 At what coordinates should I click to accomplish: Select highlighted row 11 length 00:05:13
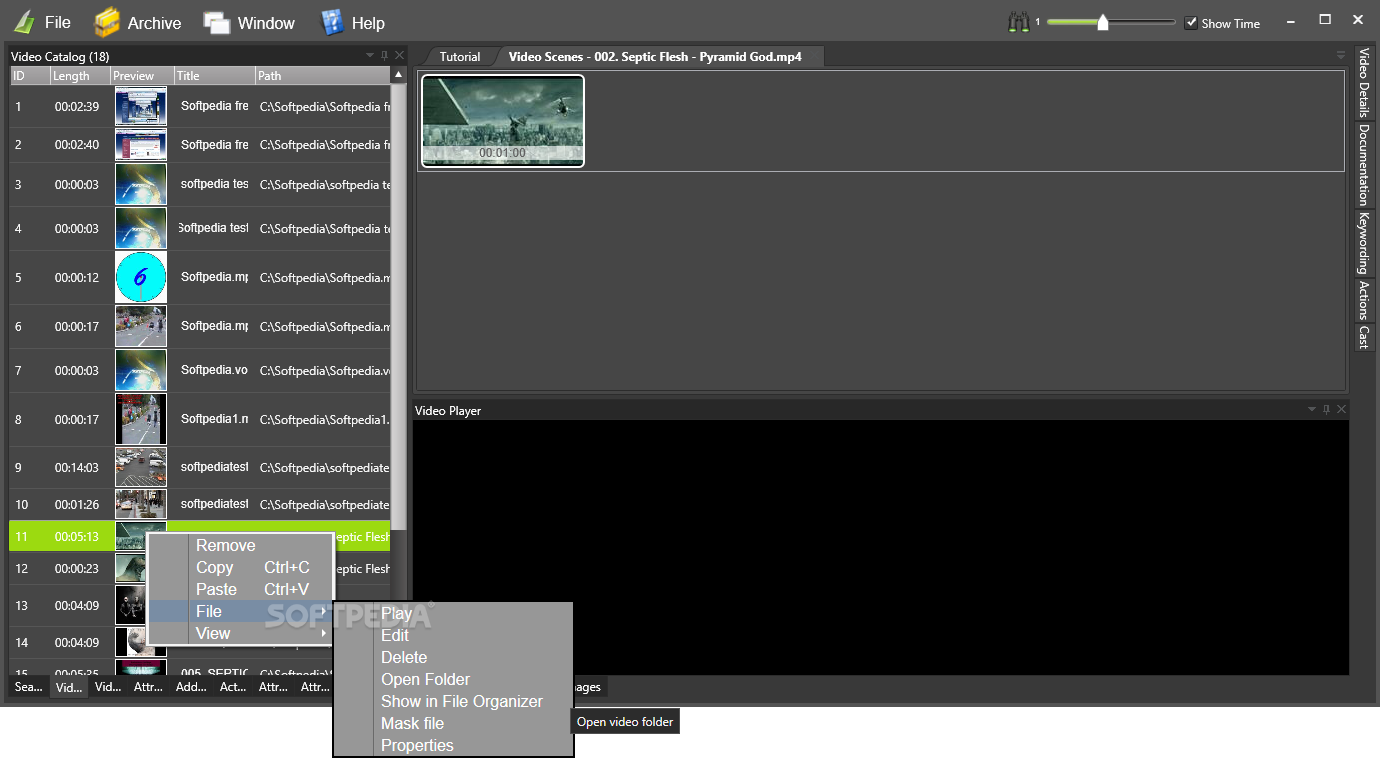point(77,537)
